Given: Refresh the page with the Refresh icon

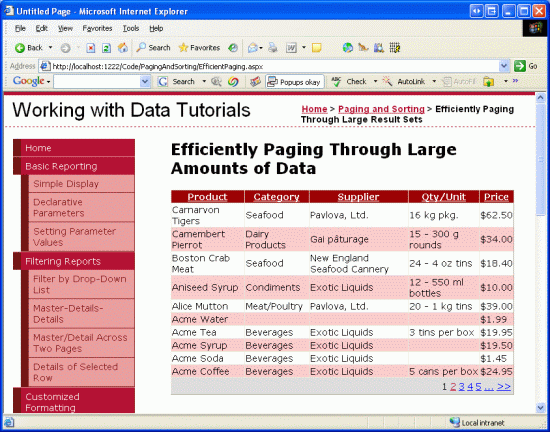Looking at the screenshot, I should [106, 48].
